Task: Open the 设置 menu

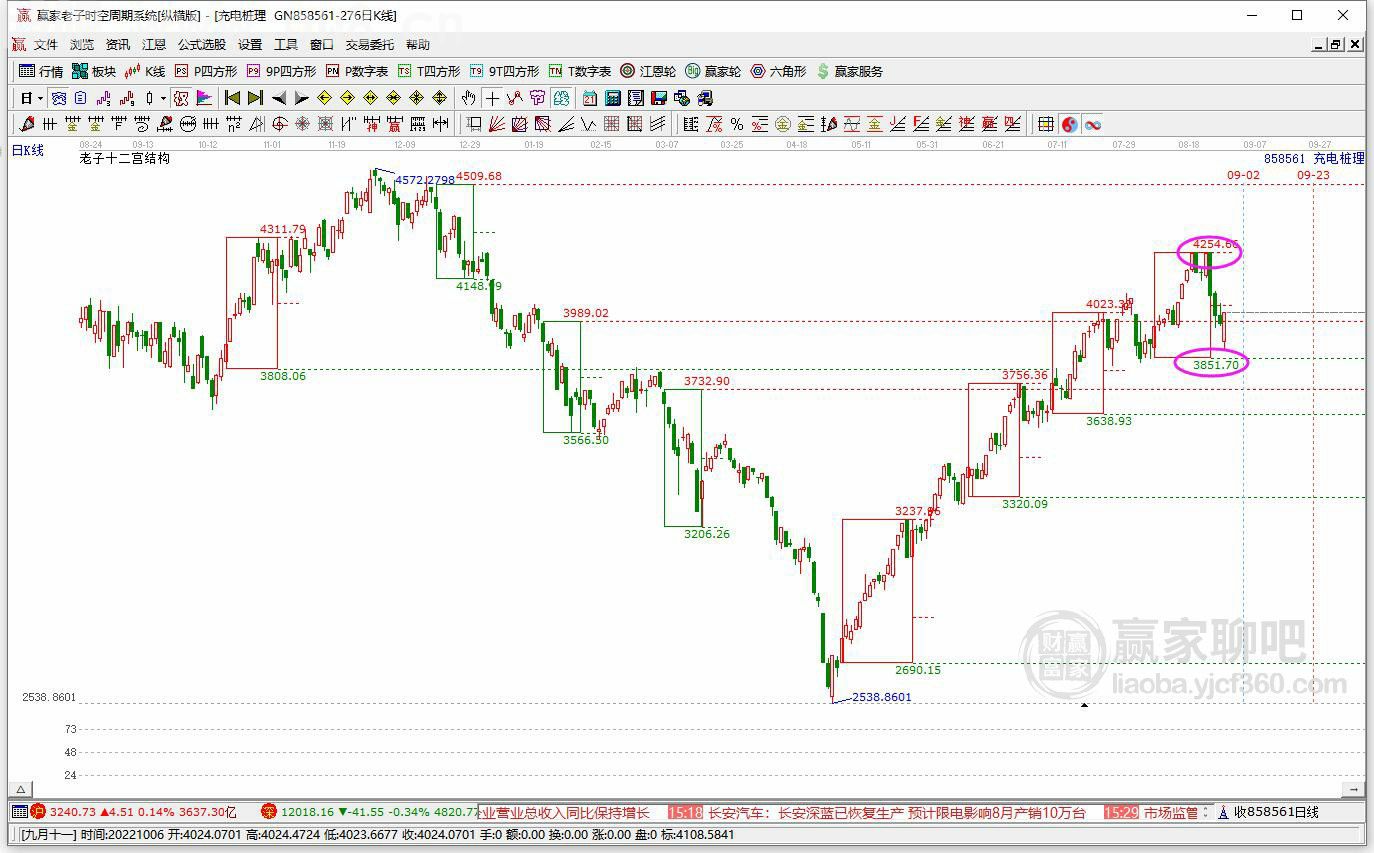Action: point(250,45)
